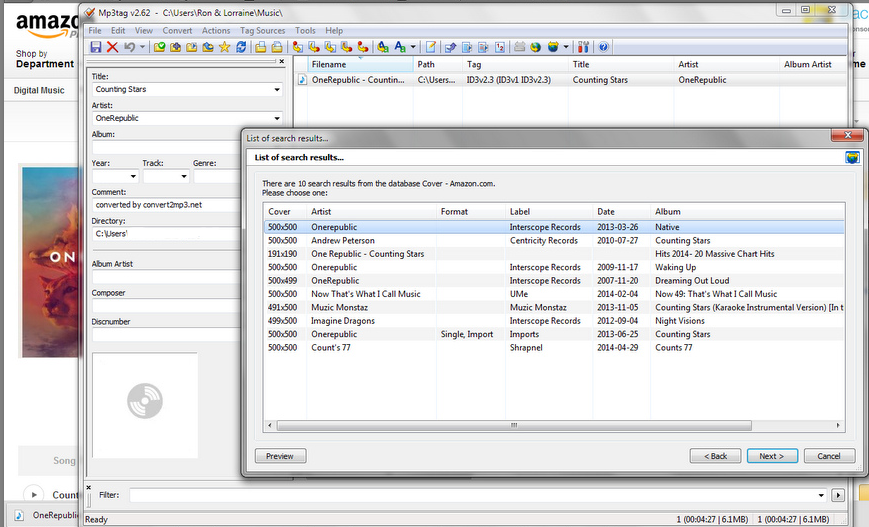Viewport: 869px width, 527px height.
Task: Open the Tag Sources menu
Action: [x=262, y=30]
